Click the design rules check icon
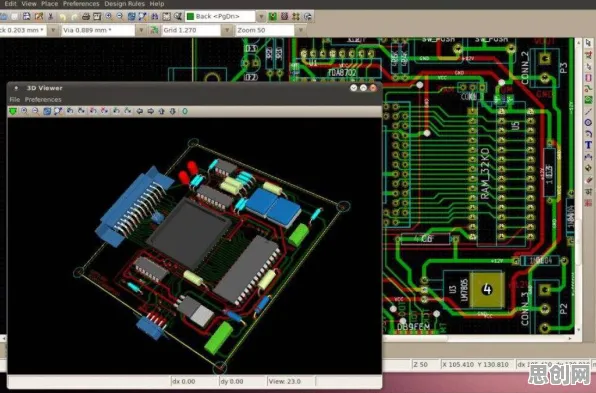596x393 pixels. click(178, 16)
